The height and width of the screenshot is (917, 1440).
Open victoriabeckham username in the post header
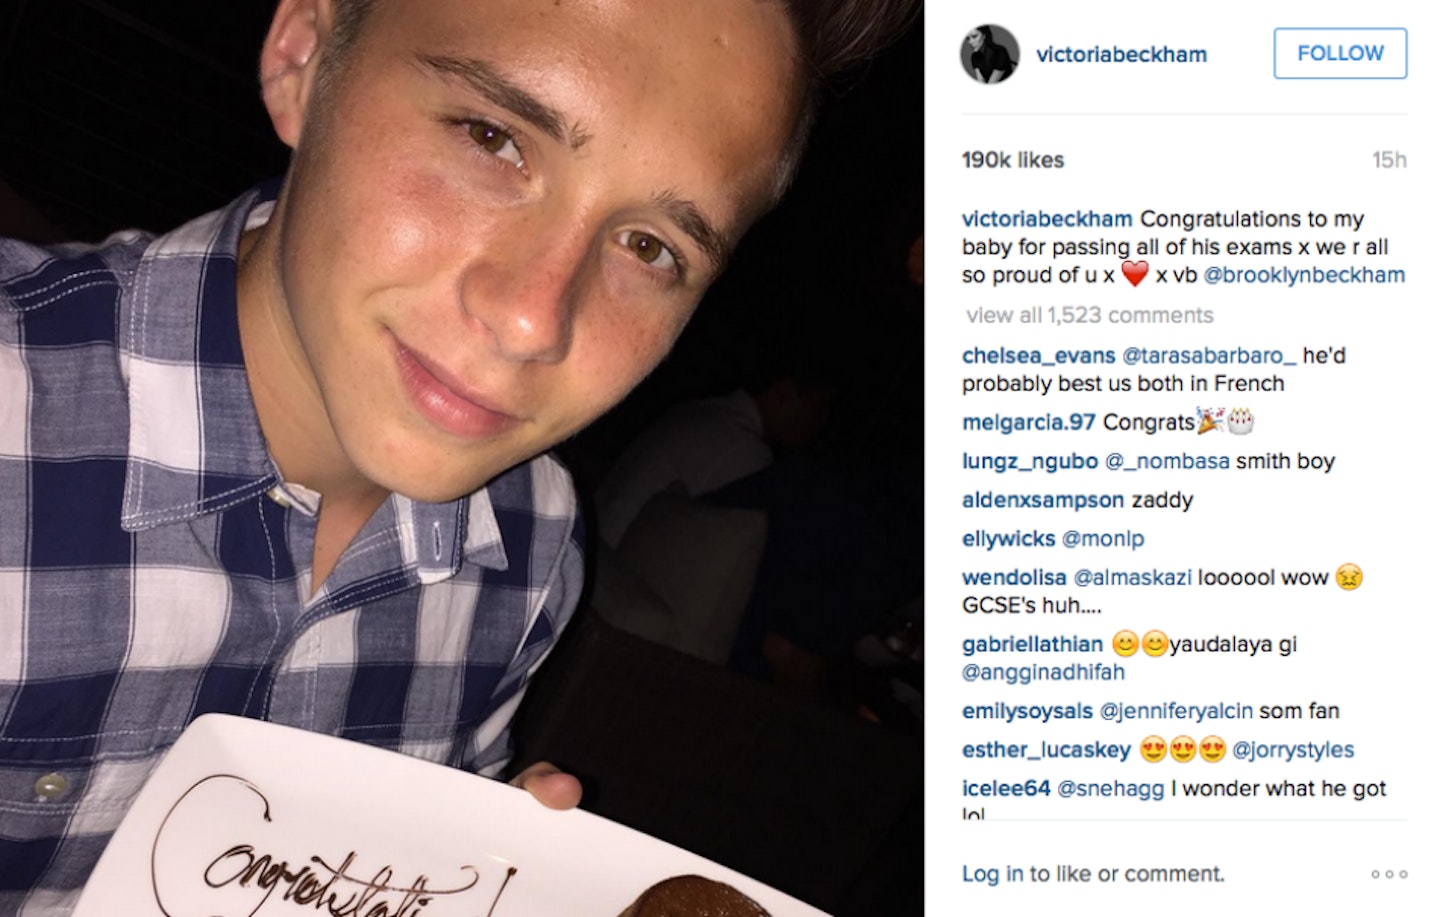[x=1121, y=54]
